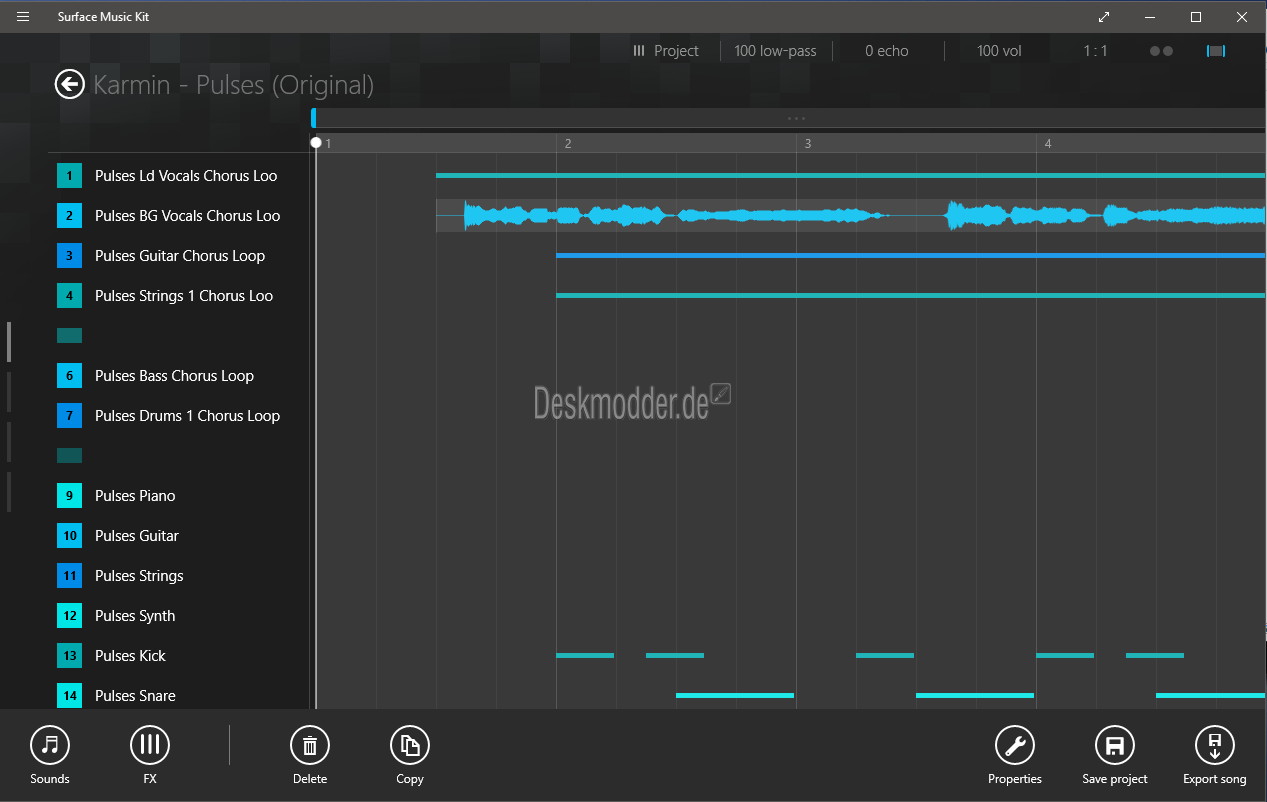Screen dimensions: 1267x802
Task: Select the Pulses Strings 1 Chorus Loo track
Action: tap(184, 296)
